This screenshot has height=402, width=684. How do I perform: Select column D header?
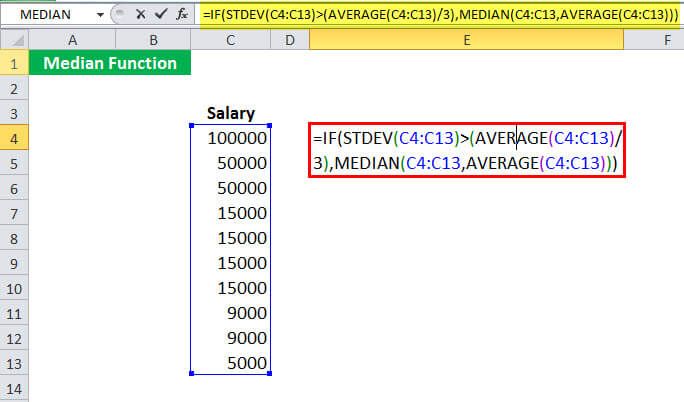(x=290, y=40)
